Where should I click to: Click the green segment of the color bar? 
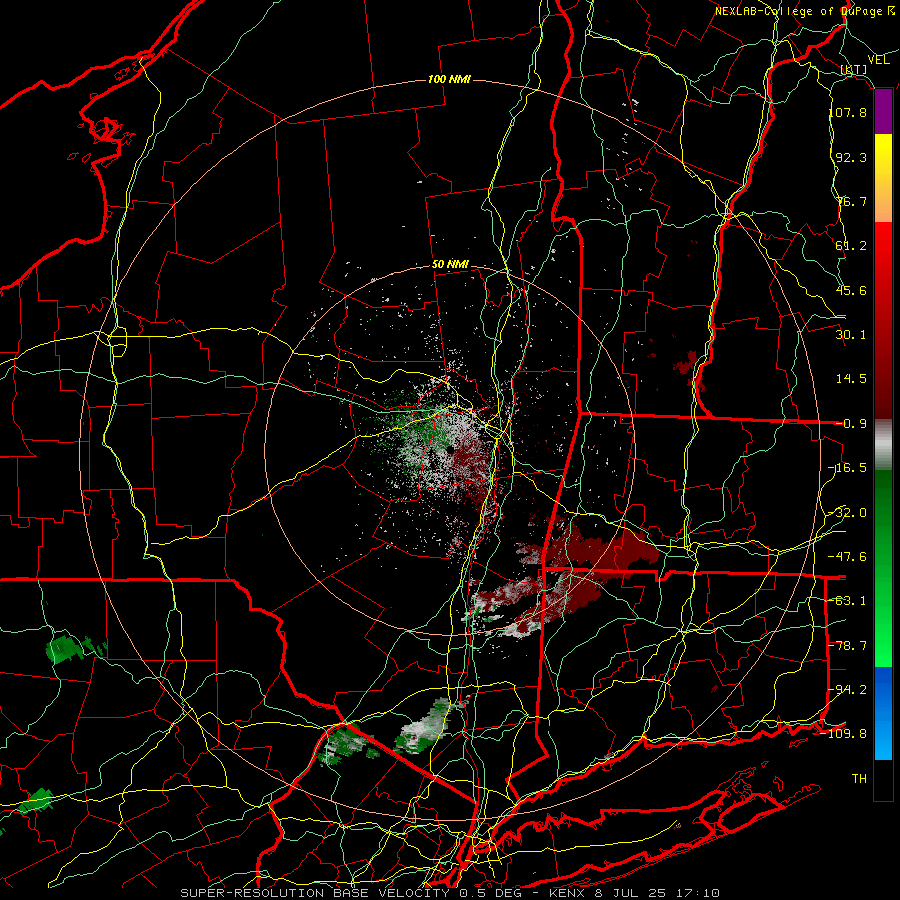tap(883, 568)
